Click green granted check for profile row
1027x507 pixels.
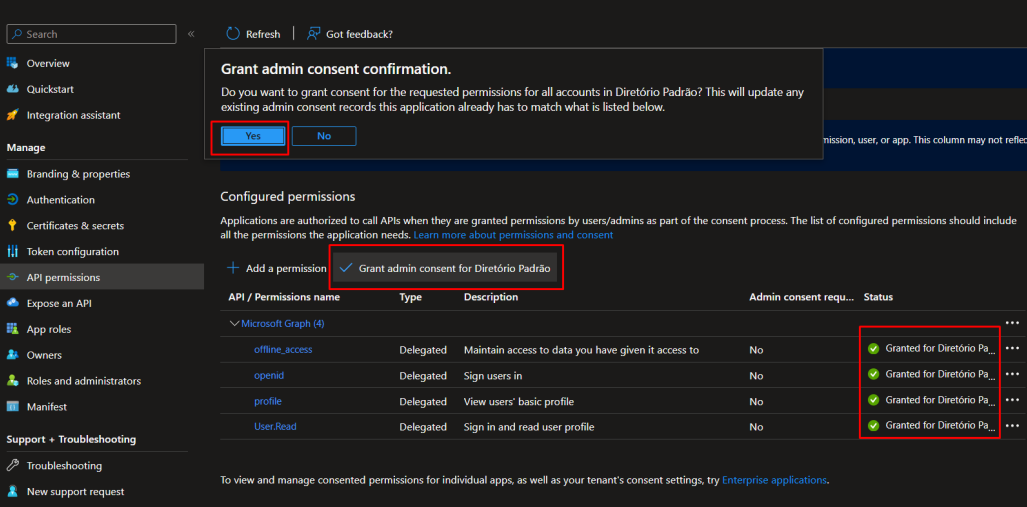pyautogui.click(x=873, y=400)
